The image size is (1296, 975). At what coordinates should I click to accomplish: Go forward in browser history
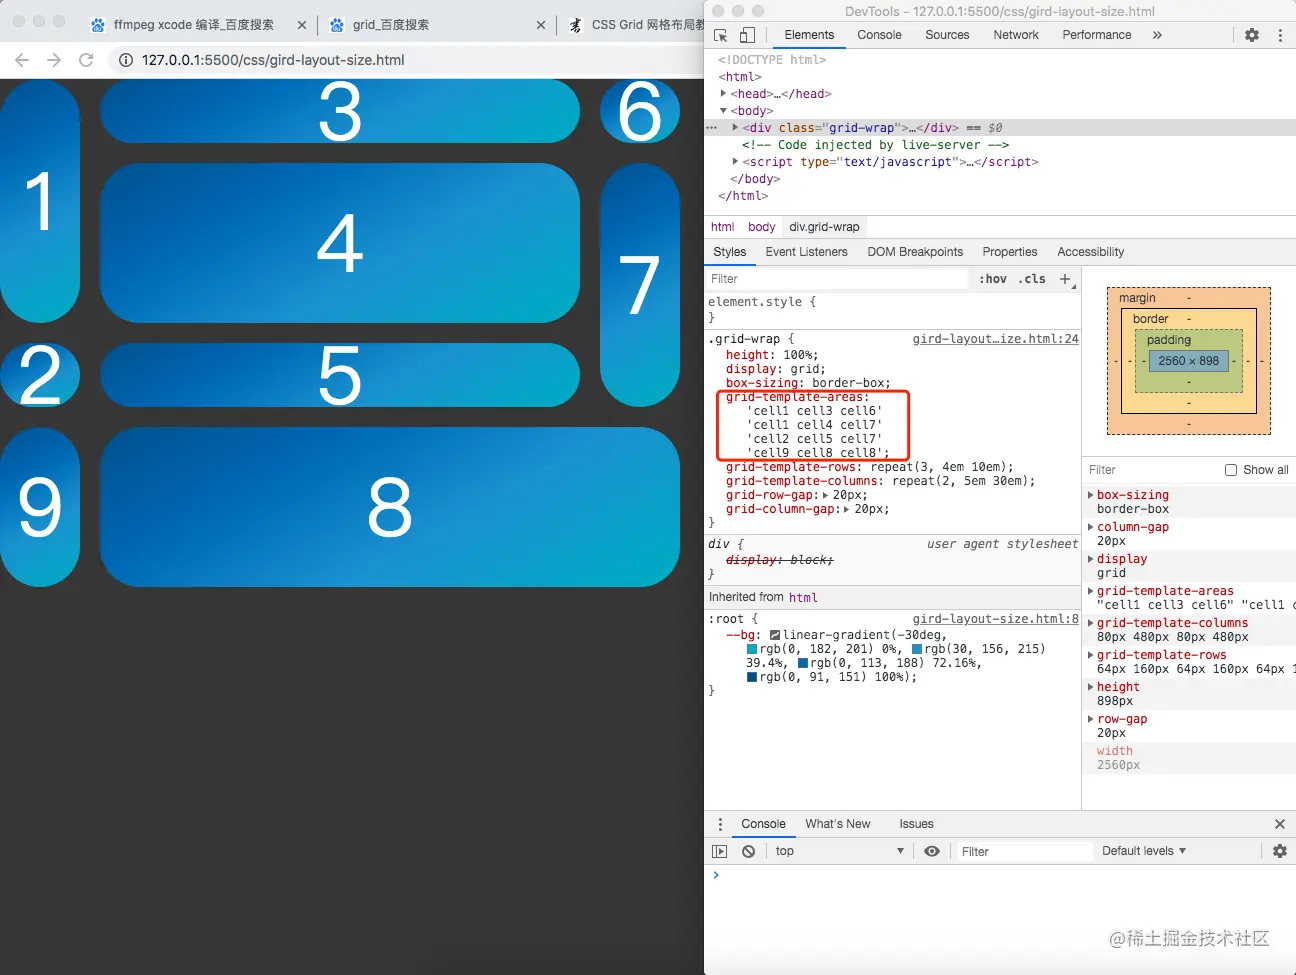point(54,60)
